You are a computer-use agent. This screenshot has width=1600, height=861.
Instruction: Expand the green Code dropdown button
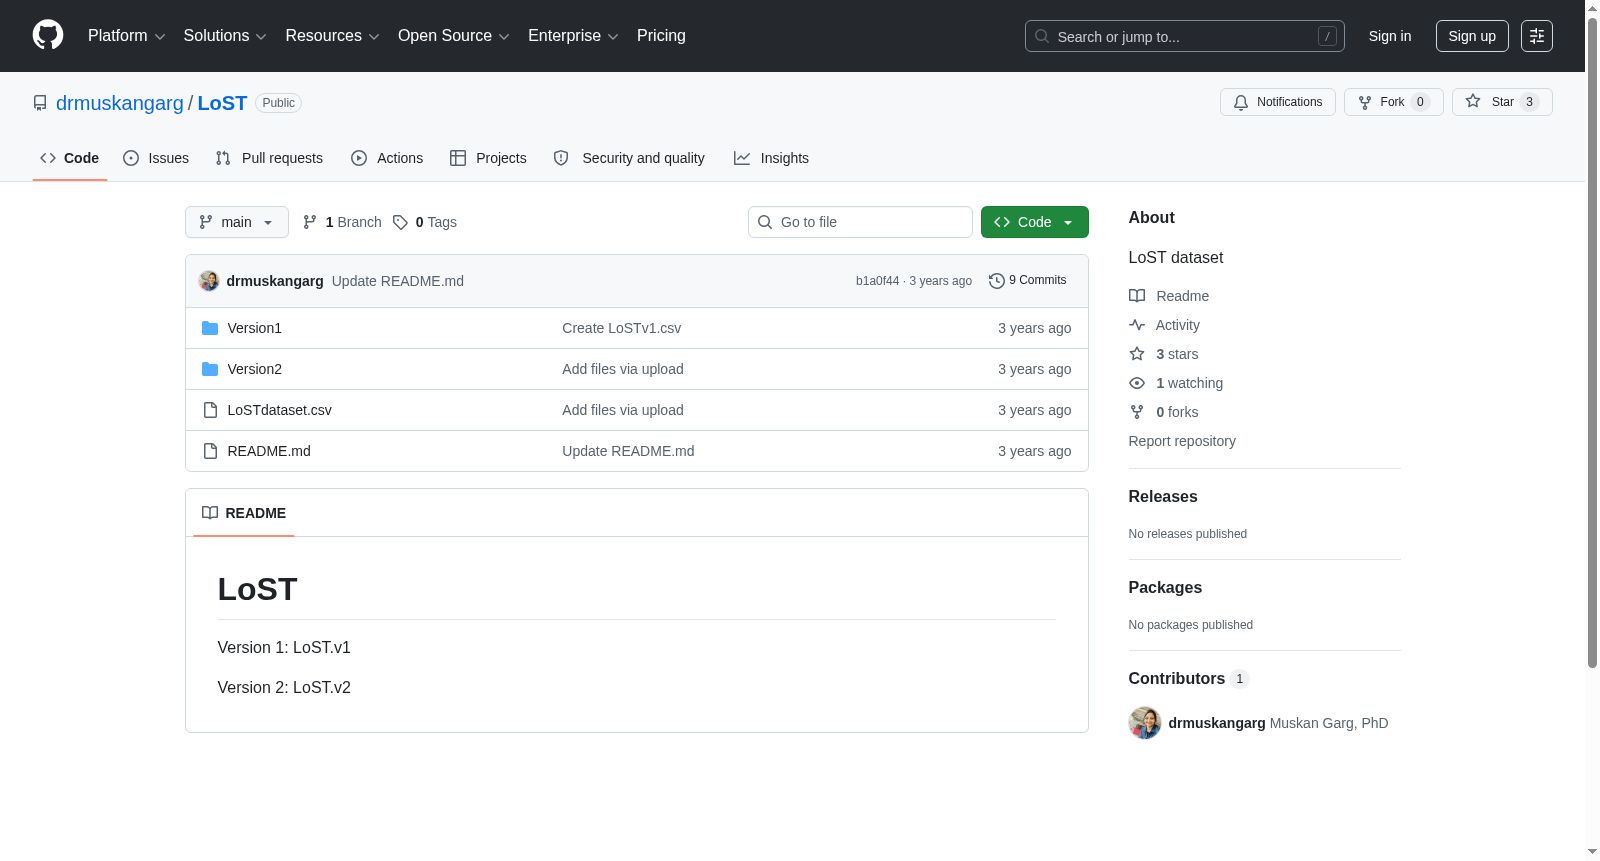point(1035,222)
